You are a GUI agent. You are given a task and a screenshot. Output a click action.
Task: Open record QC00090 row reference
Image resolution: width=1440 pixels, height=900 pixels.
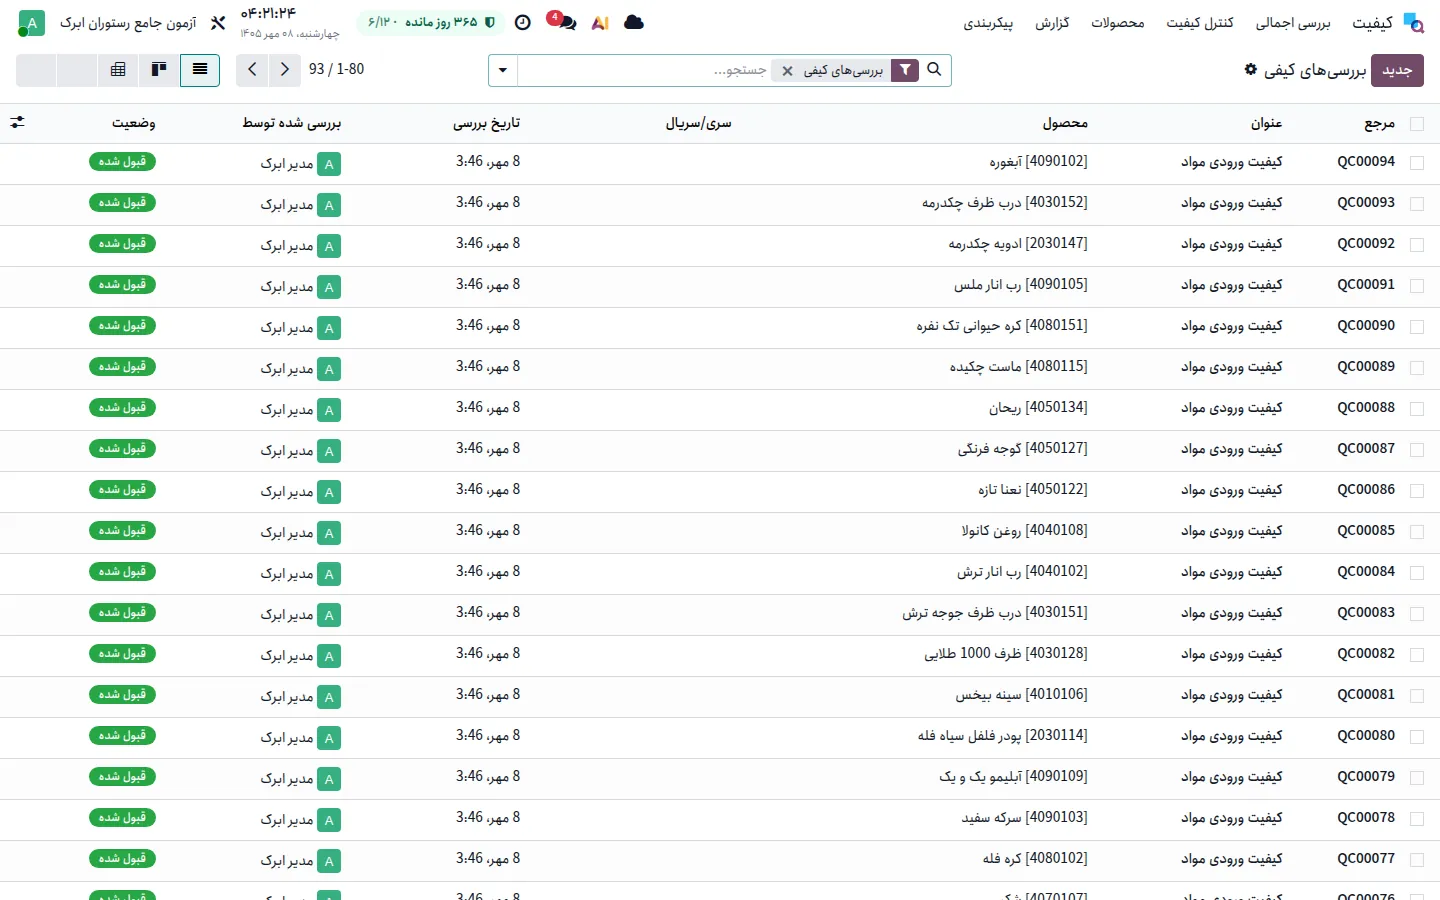click(x=1366, y=326)
